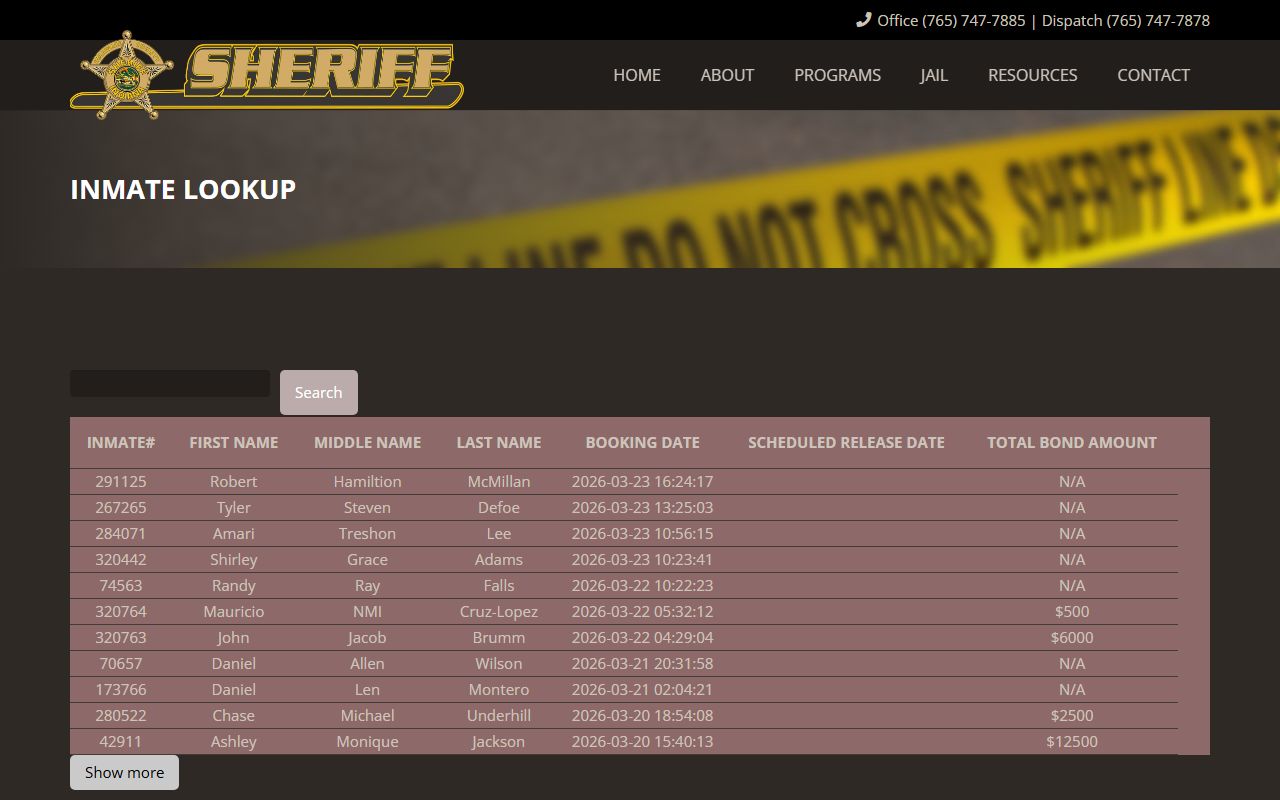1280x800 pixels.
Task: Call the Office number (765) 747-7885
Action: point(951,20)
